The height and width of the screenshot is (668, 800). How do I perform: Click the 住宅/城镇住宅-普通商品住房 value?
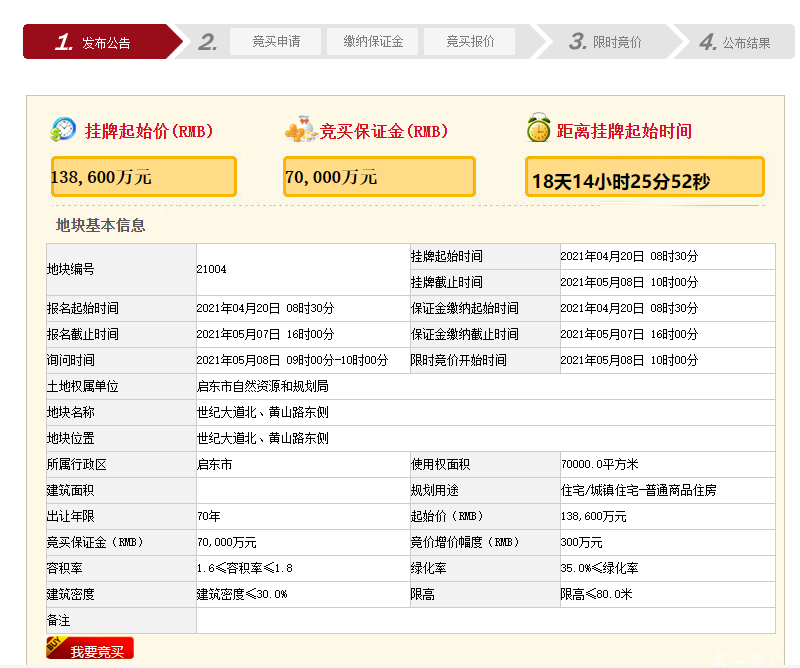638,490
